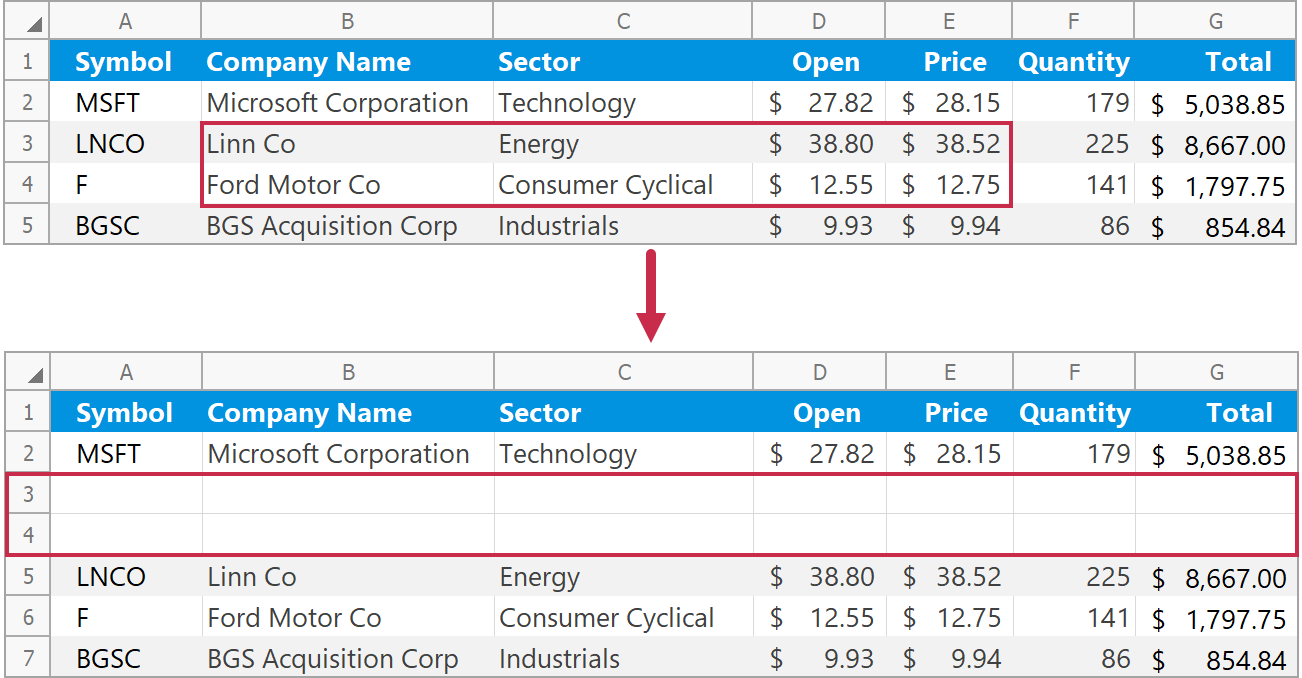Click Ford Motor Co in row 4

point(294,185)
